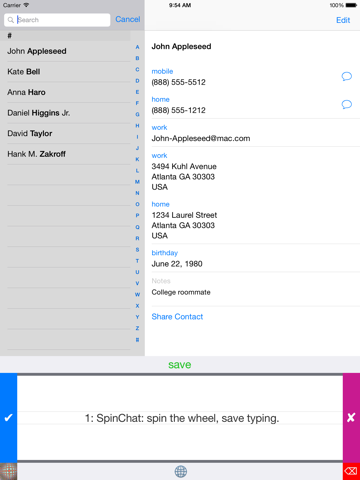The height and width of the screenshot is (480, 360).
Task: Tap the mobile label
Action: tap(162, 71)
